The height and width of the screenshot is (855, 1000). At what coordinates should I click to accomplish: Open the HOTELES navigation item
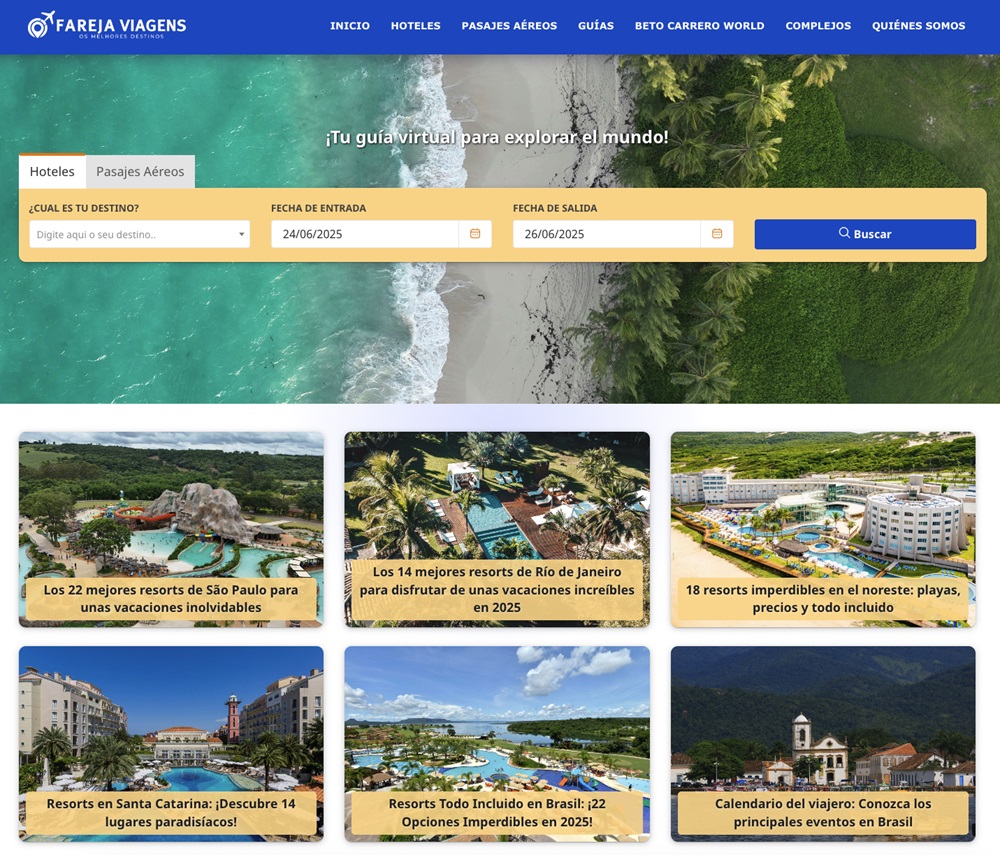pyautogui.click(x=415, y=26)
